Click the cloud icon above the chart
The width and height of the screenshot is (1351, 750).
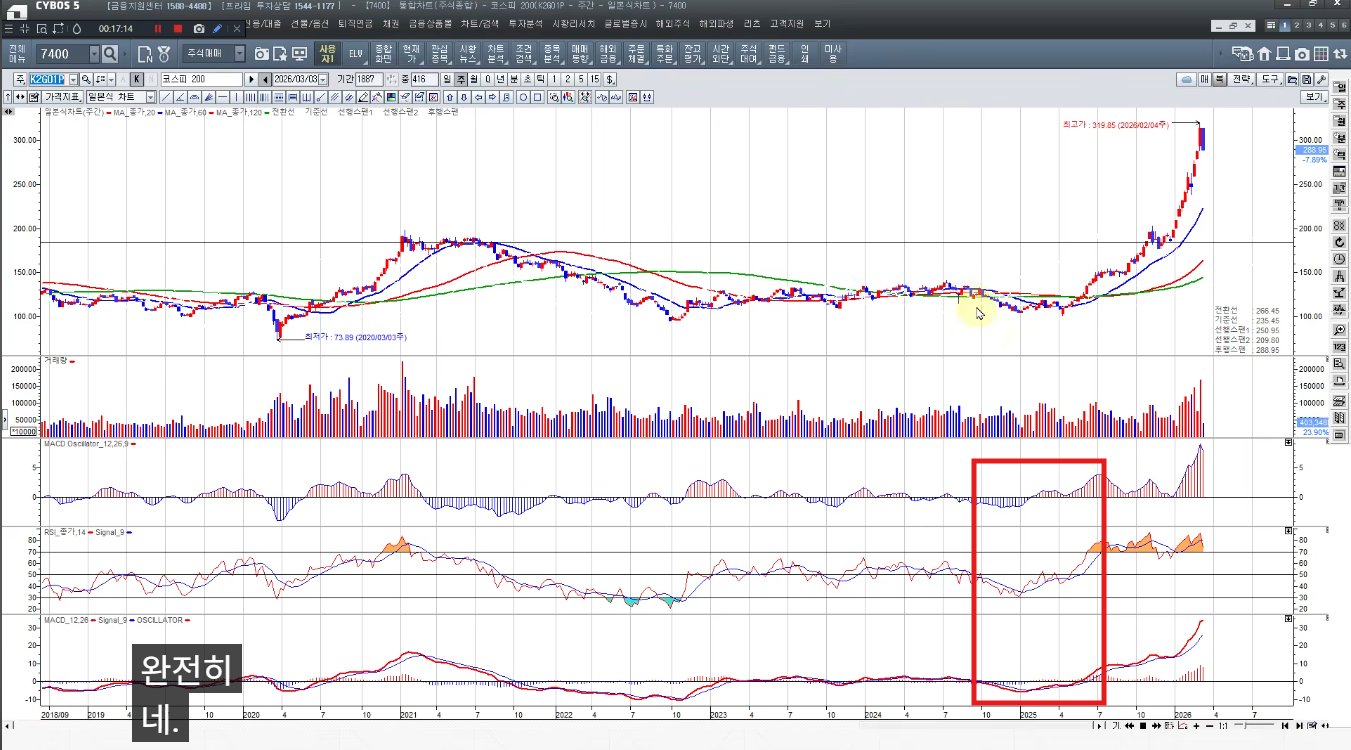tap(1186, 79)
